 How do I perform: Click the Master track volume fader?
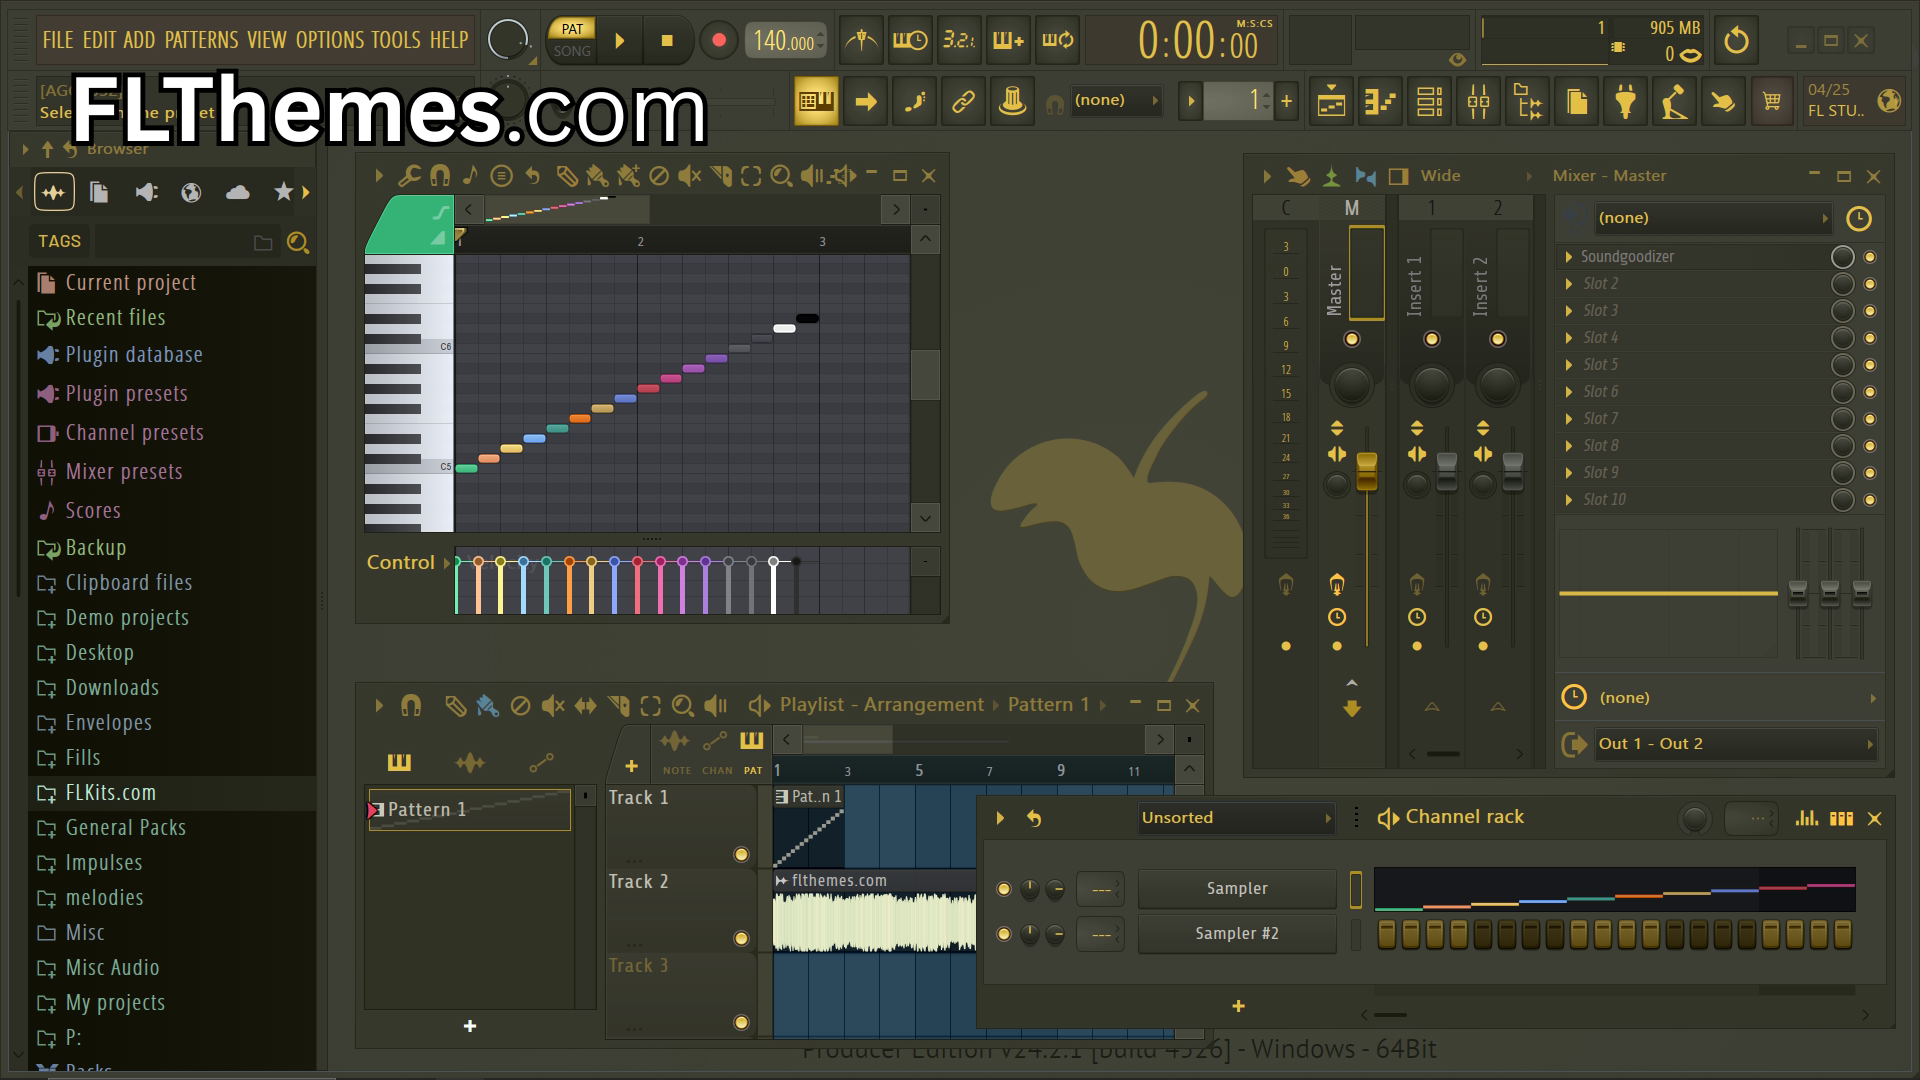tap(1367, 472)
